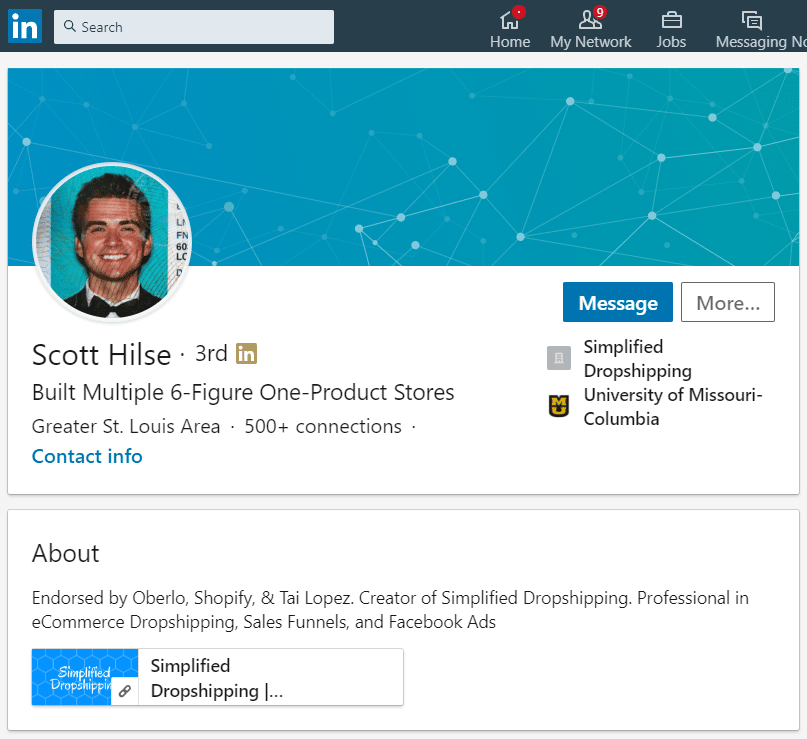Click the About summary text starting 'Endorsed by Oberlo'

pos(390,610)
